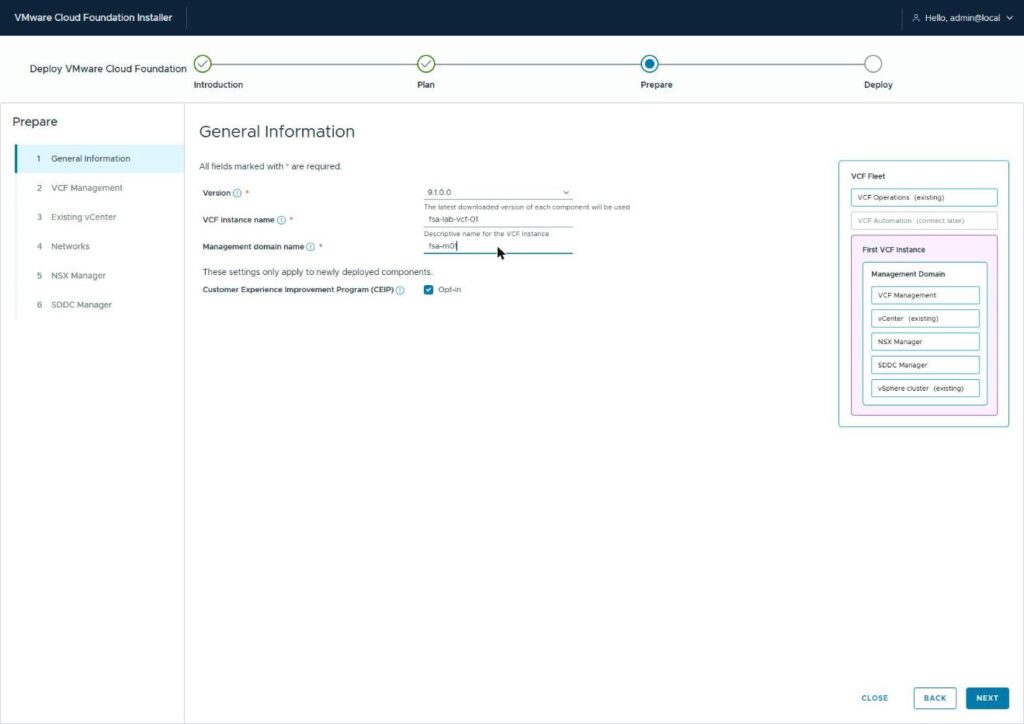Expand the admin@local user menu chevron
1024x724 pixels.
[1010, 18]
